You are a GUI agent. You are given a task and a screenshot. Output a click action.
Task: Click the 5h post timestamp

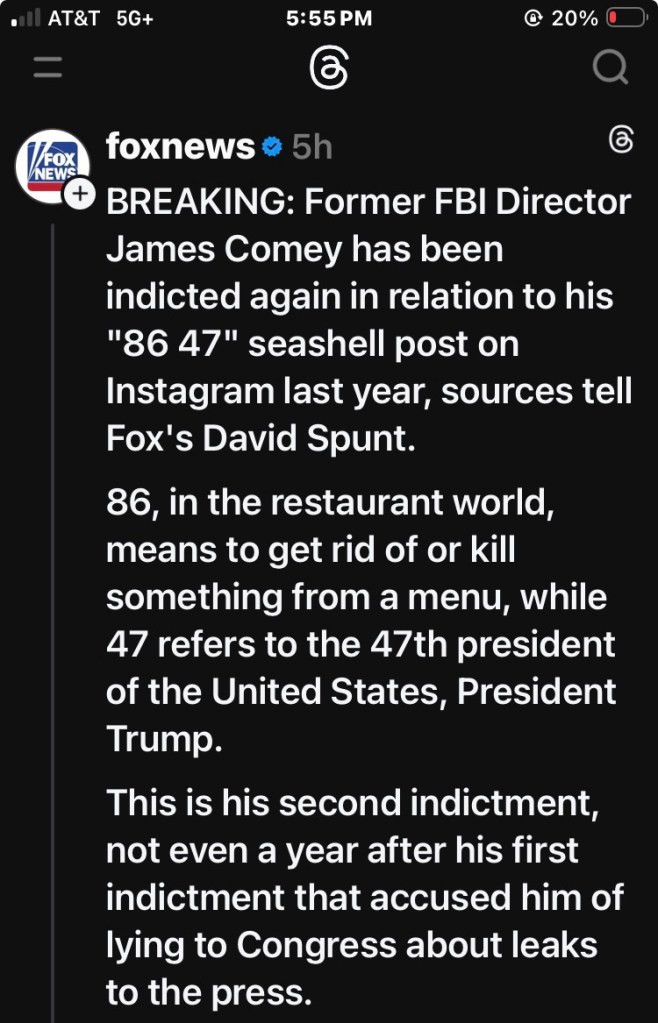[311, 148]
